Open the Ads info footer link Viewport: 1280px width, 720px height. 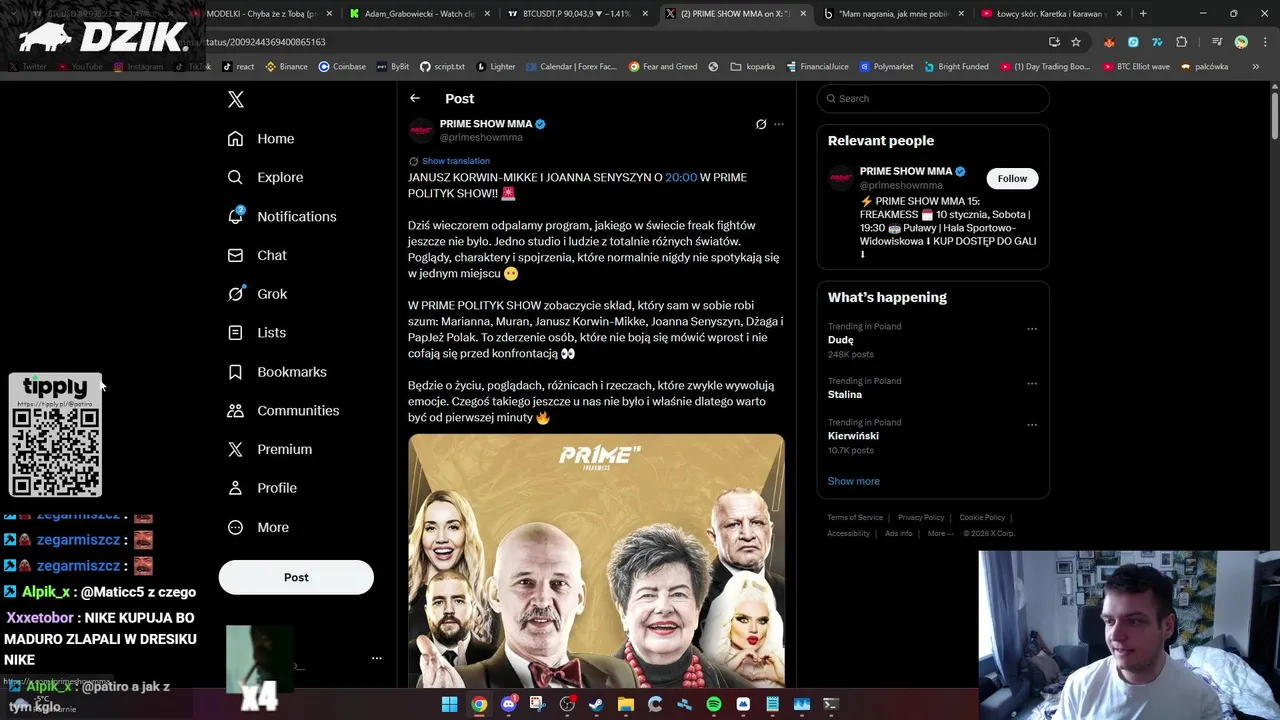(x=899, y=534)
